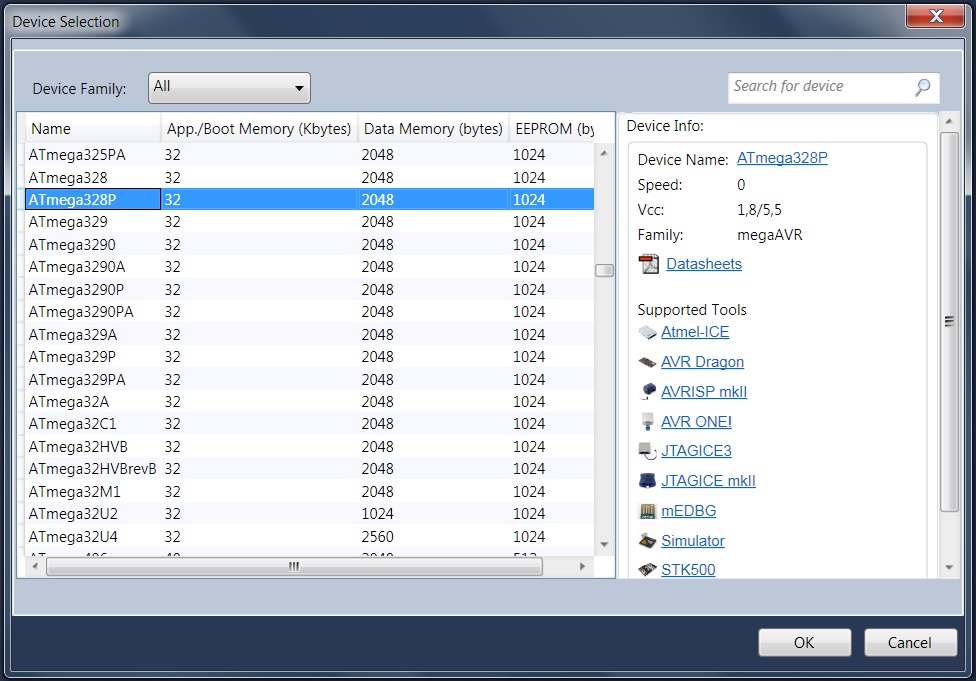Sort by Data Memory (bytes) column
Screen dimensions: 976x681
click(x=432, y=128)
